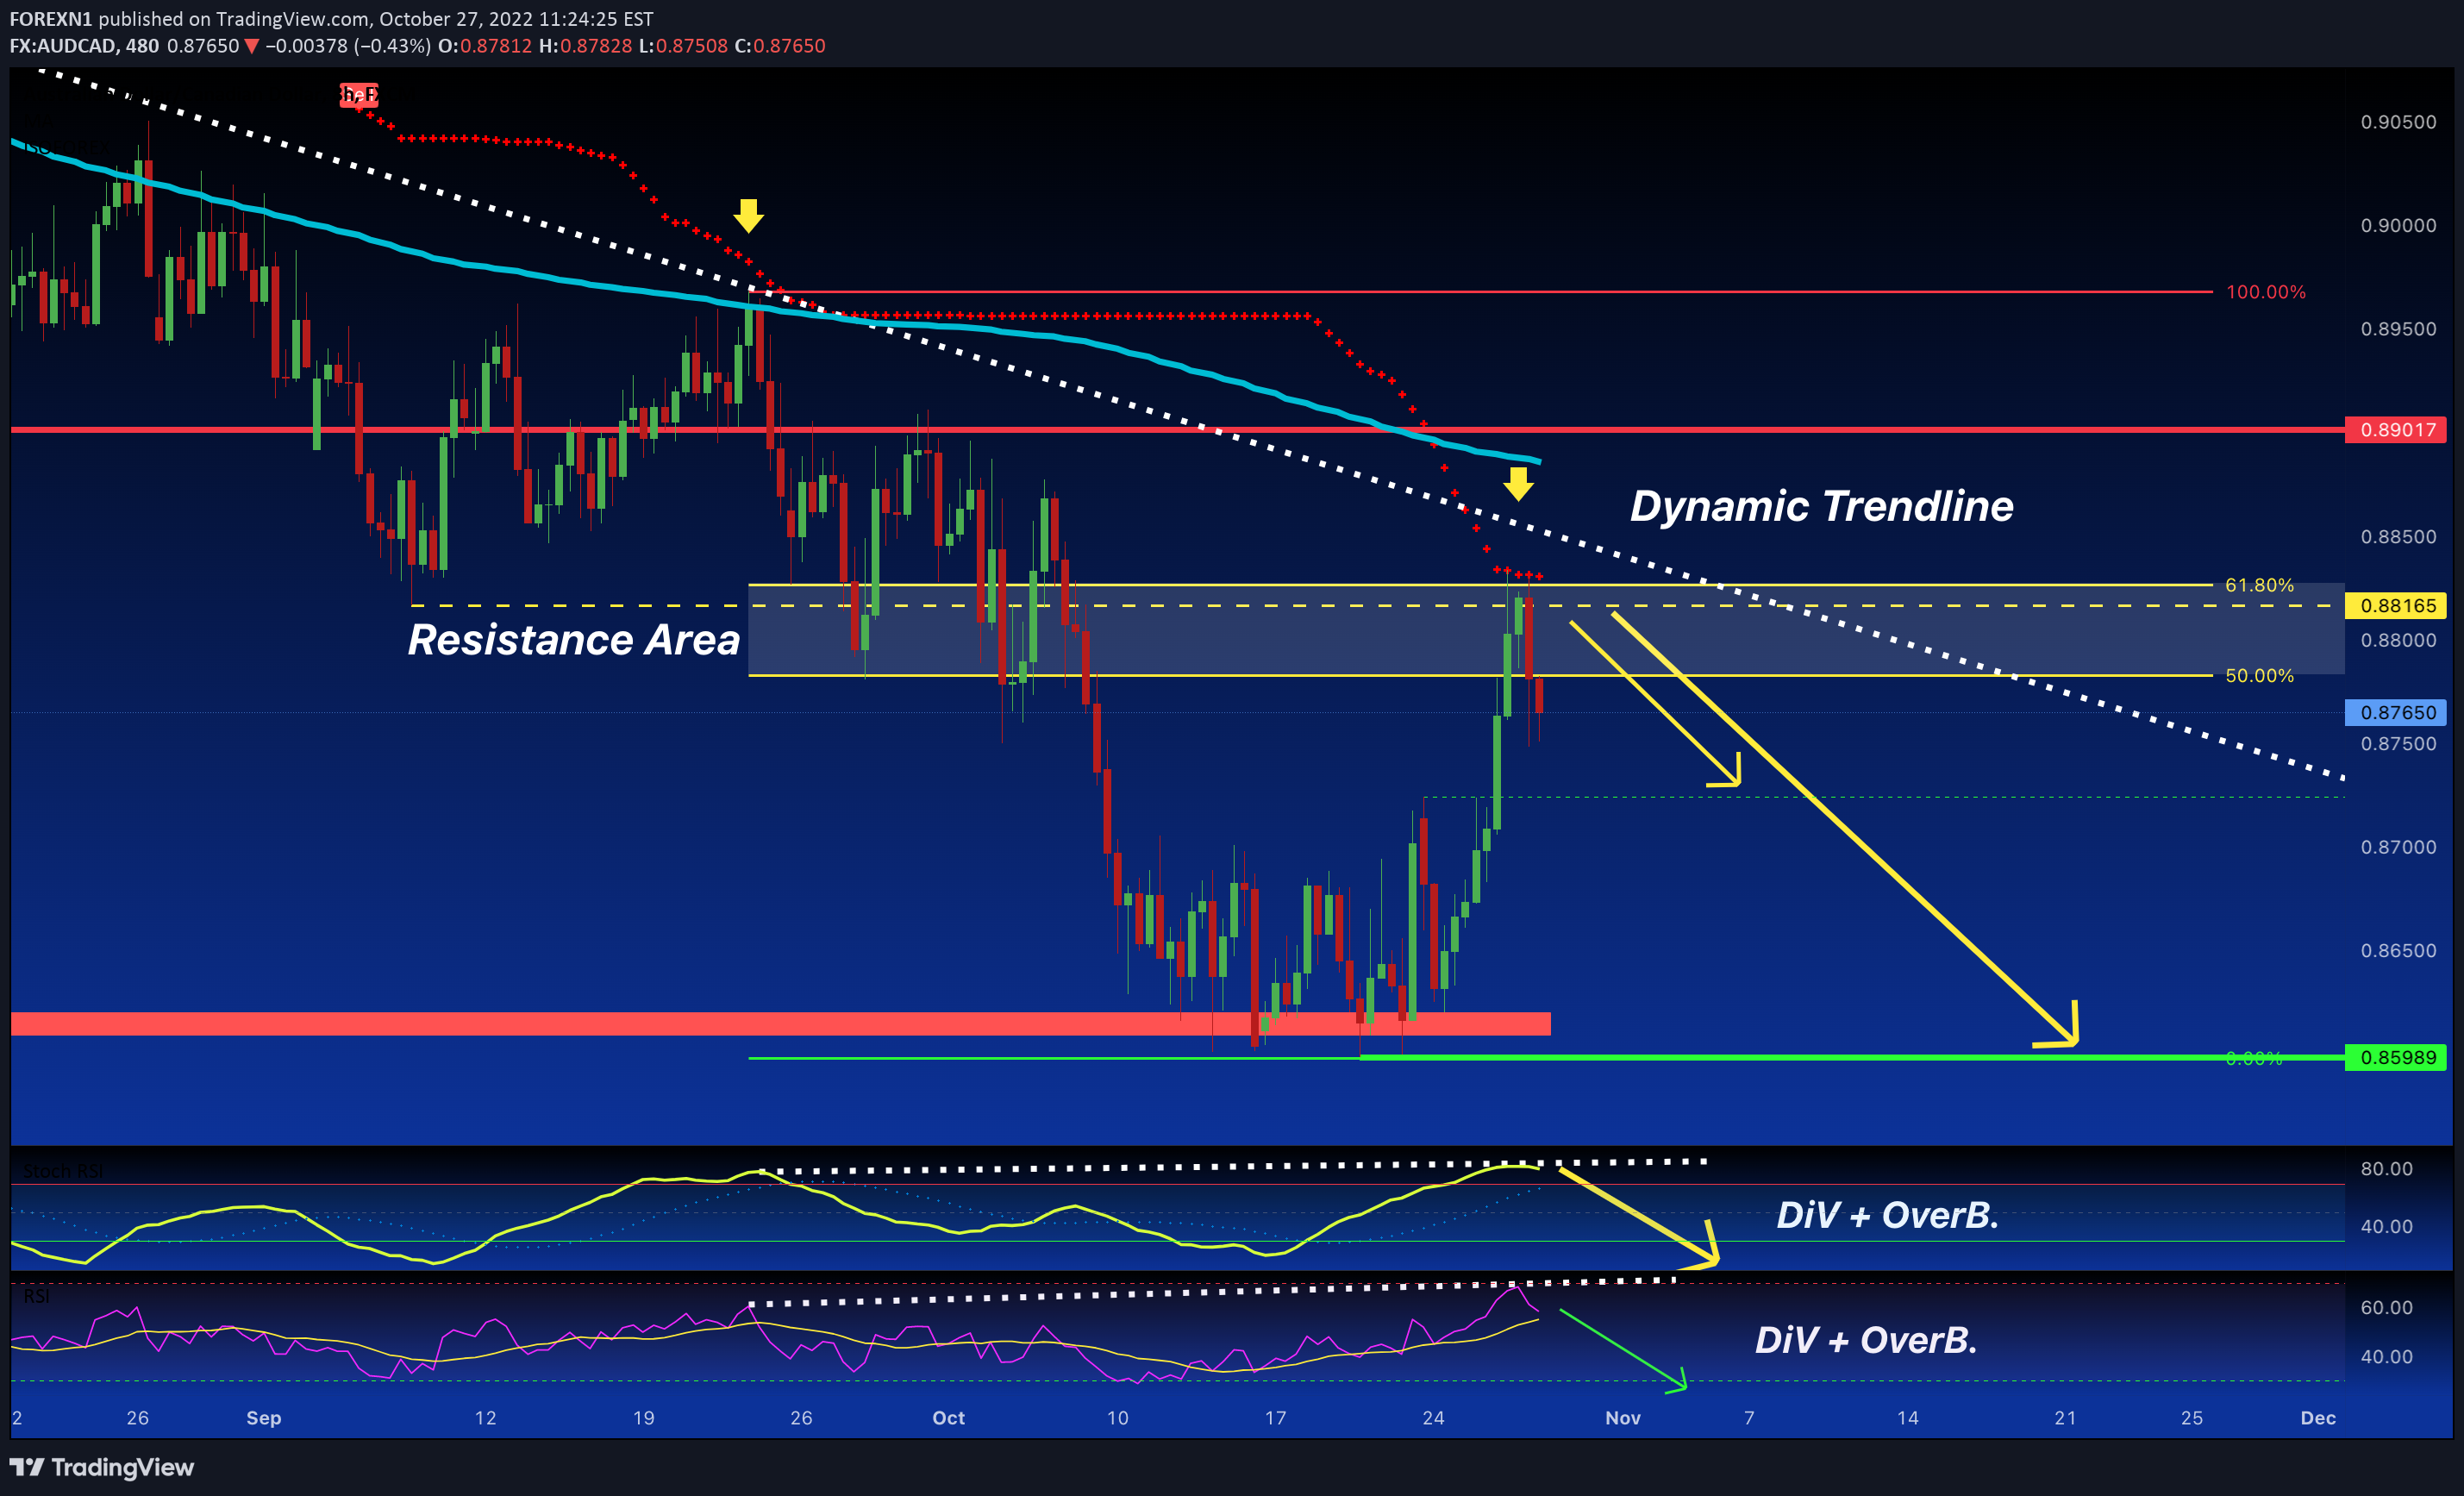2464x1496 pixels.
Task: Click date 17 on the time axis
Action: 1275,1418
